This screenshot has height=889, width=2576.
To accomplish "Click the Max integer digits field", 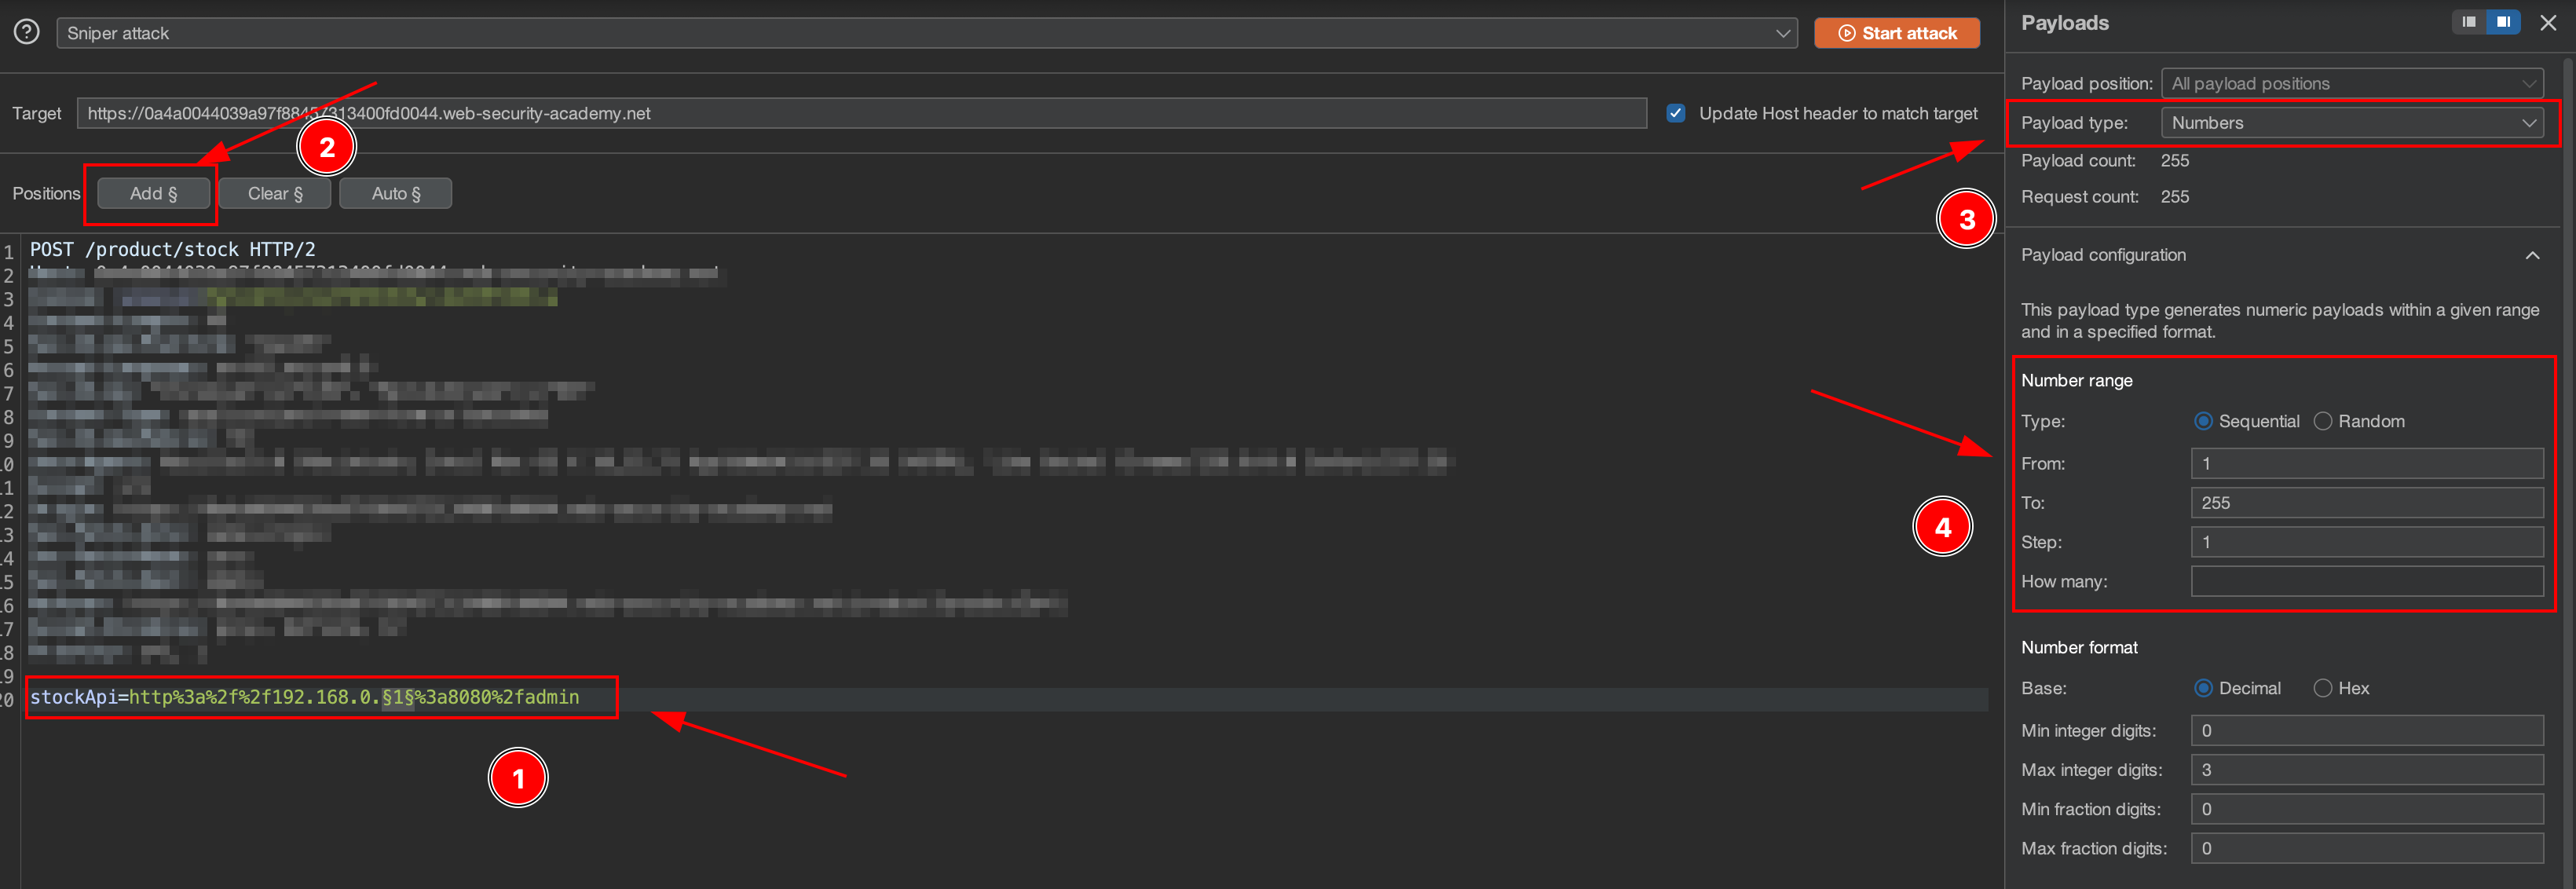I will 2366,770.
